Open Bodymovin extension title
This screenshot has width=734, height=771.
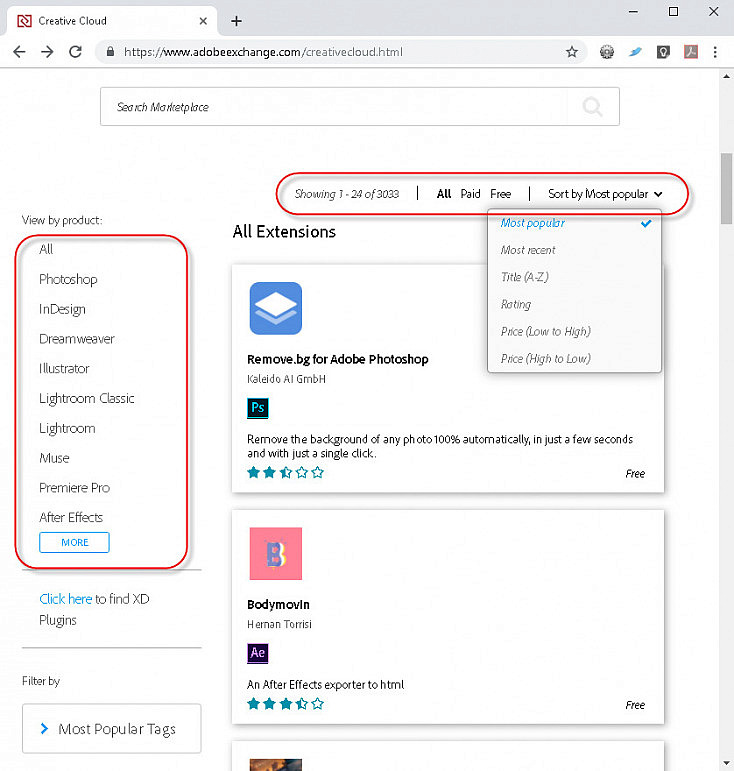click(x=278, y=605)
